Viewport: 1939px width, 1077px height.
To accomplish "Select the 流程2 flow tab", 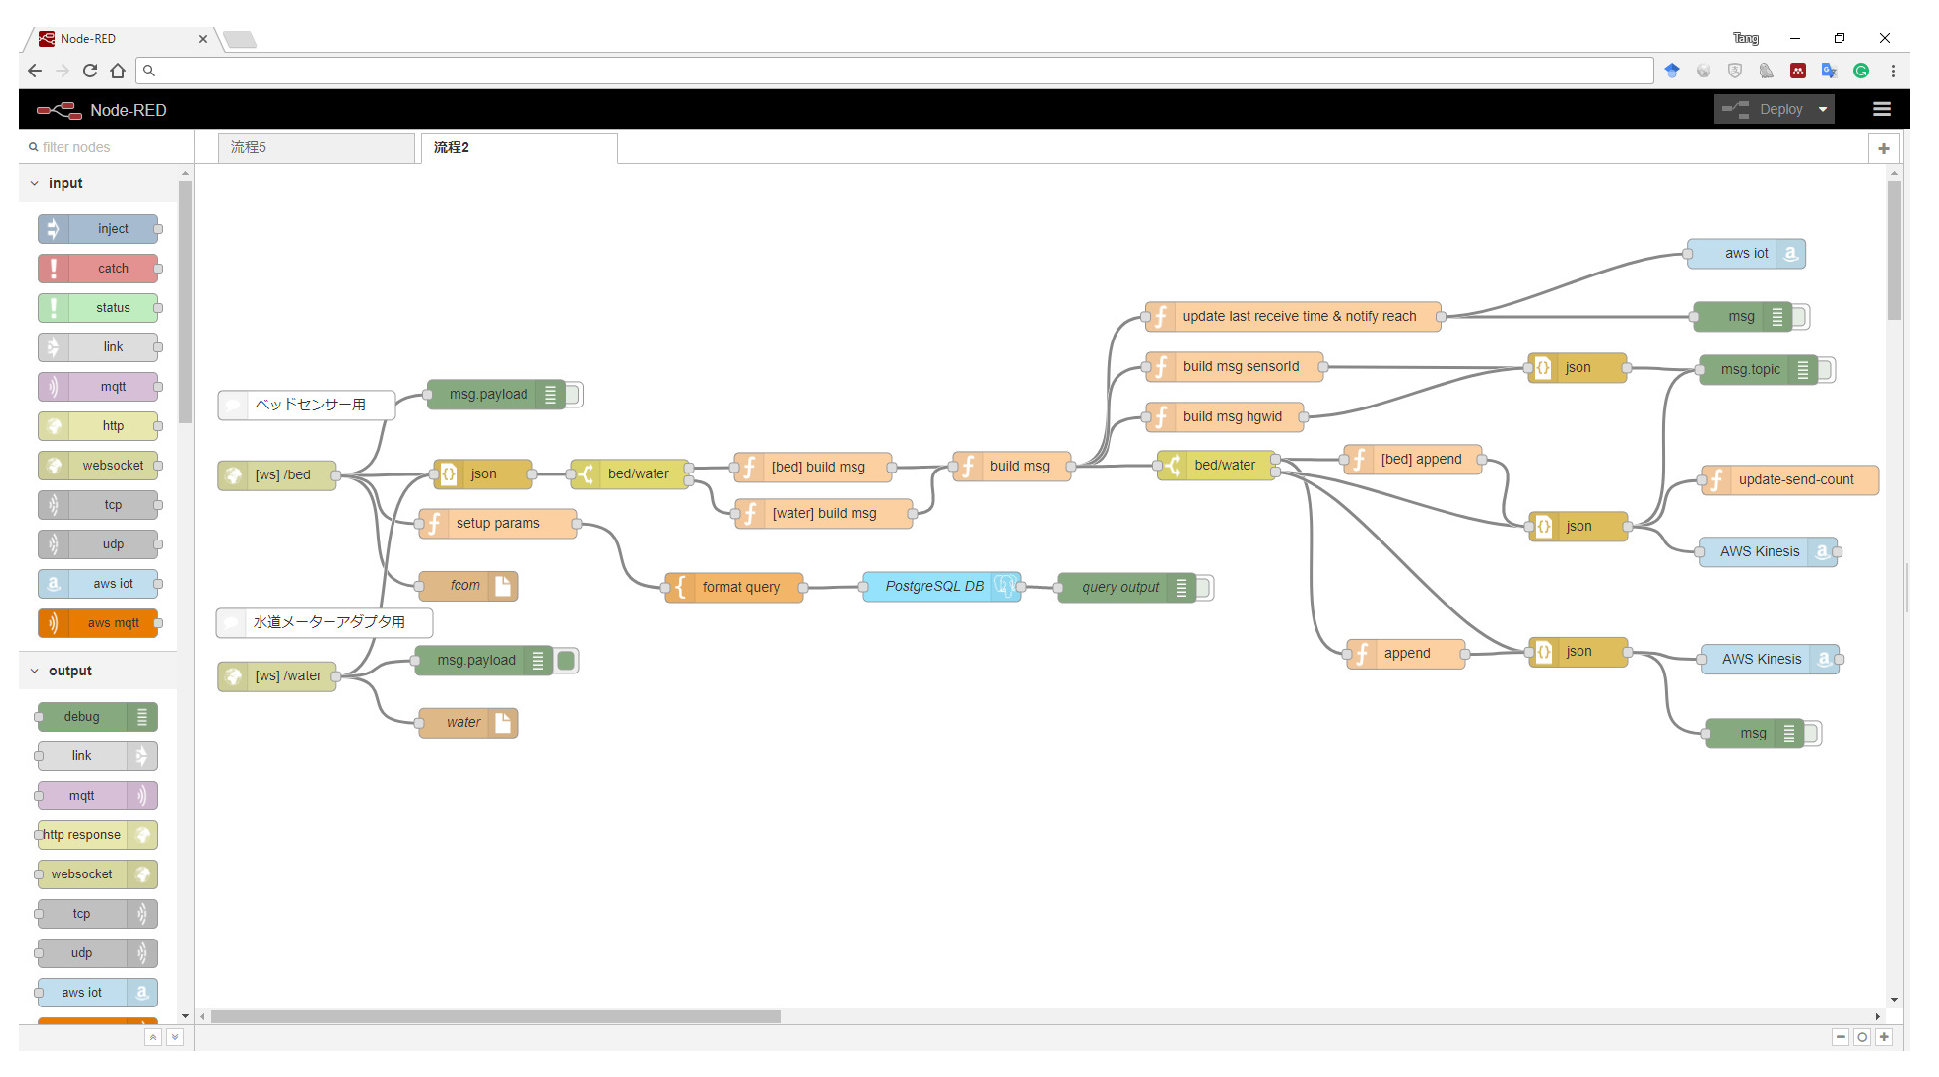I will (x=518, y=148).
